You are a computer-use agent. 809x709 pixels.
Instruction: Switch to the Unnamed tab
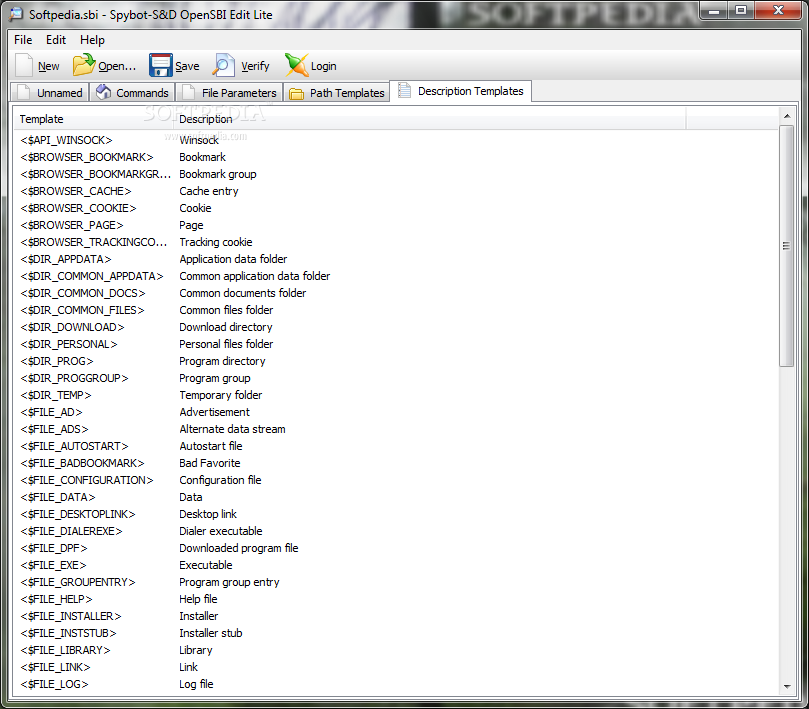tap(50, 92)
